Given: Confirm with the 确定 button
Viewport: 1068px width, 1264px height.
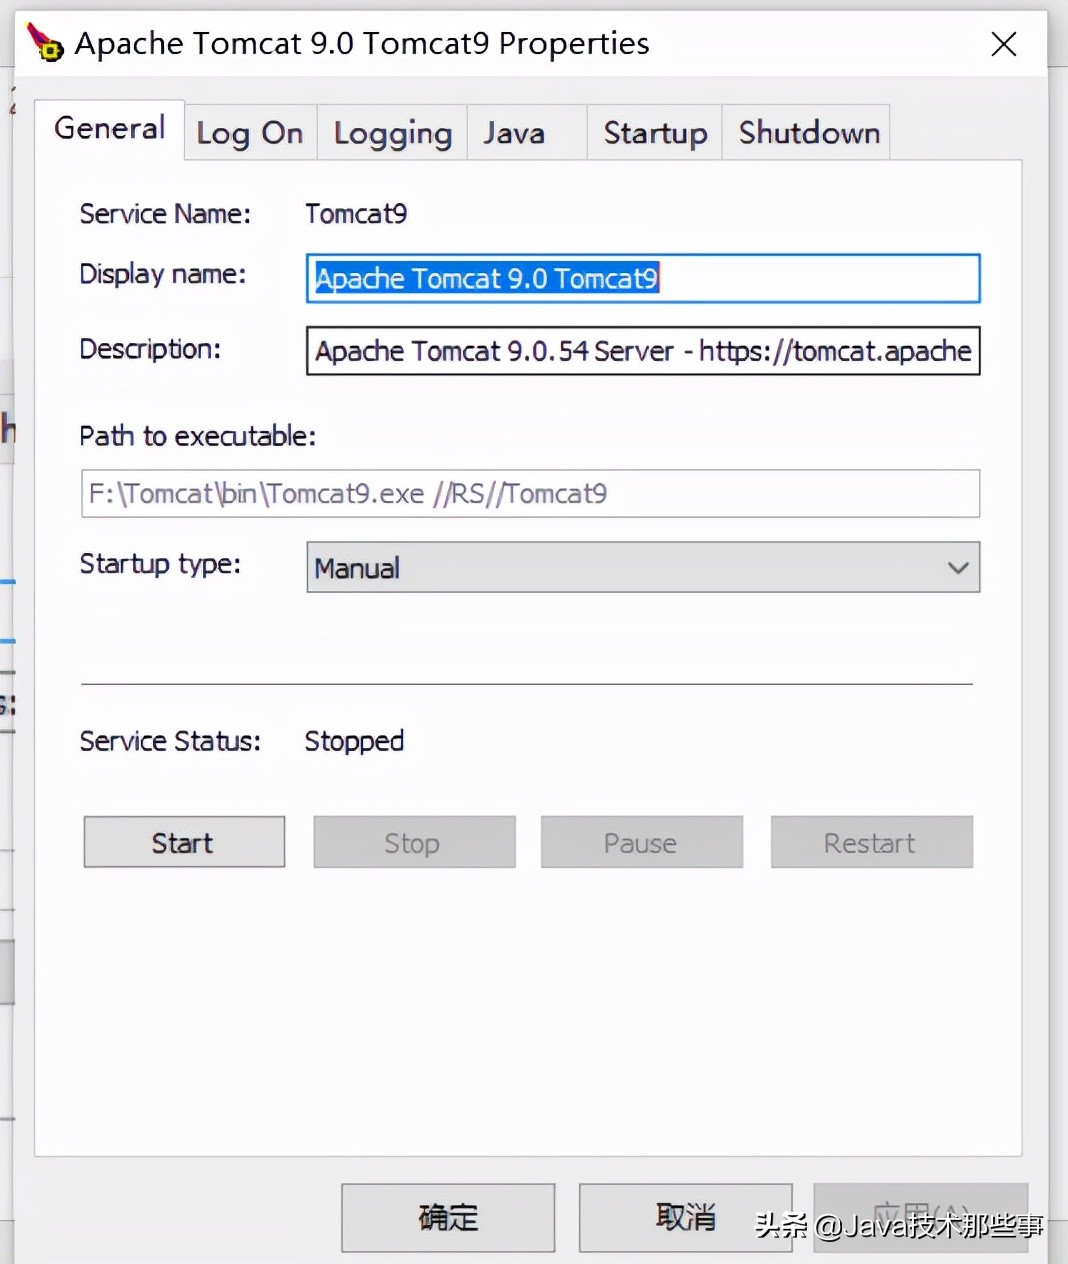Looking at the screenshot, I should [x=448, y=1217].
